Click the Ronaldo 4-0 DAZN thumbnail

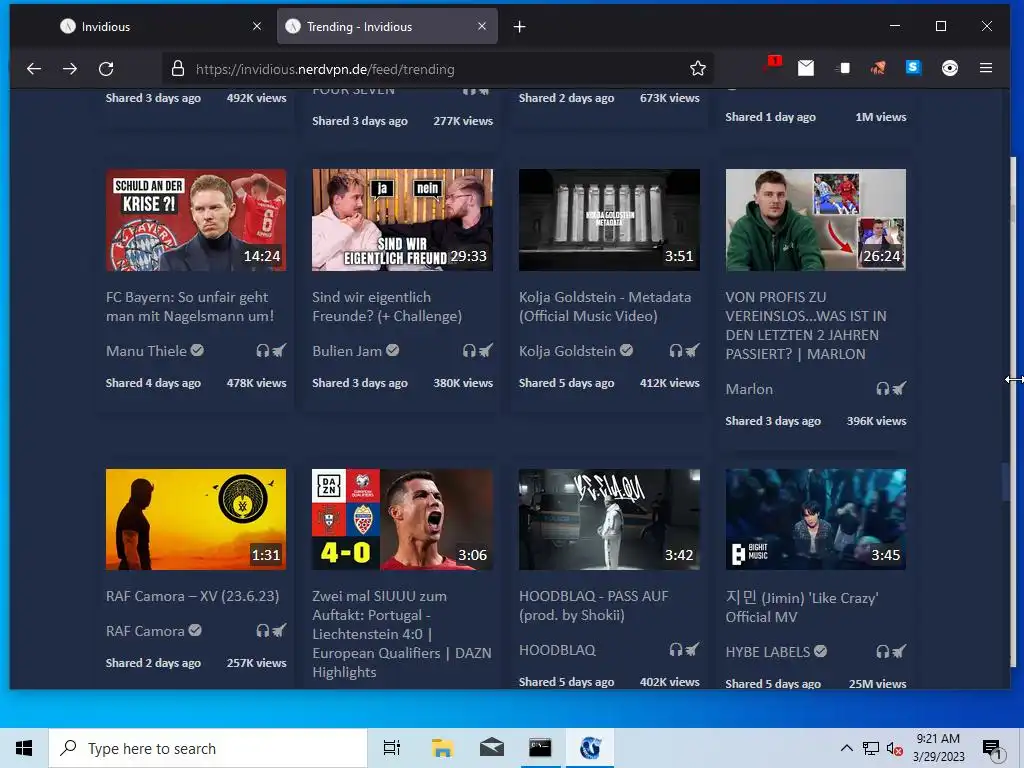tap(402, 519)
